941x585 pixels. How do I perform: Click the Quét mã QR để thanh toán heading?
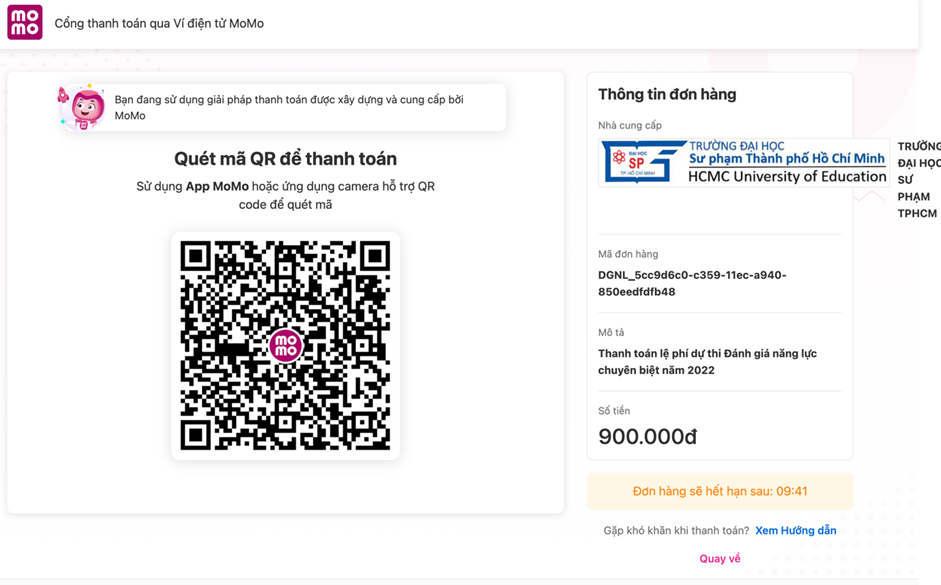[285, 159]
